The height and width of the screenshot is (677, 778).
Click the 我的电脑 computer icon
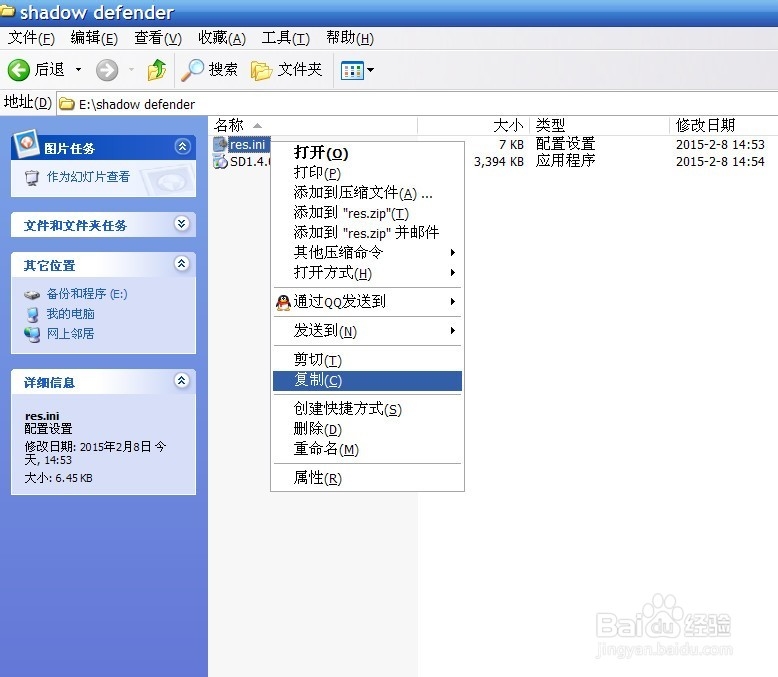(32, 314)
